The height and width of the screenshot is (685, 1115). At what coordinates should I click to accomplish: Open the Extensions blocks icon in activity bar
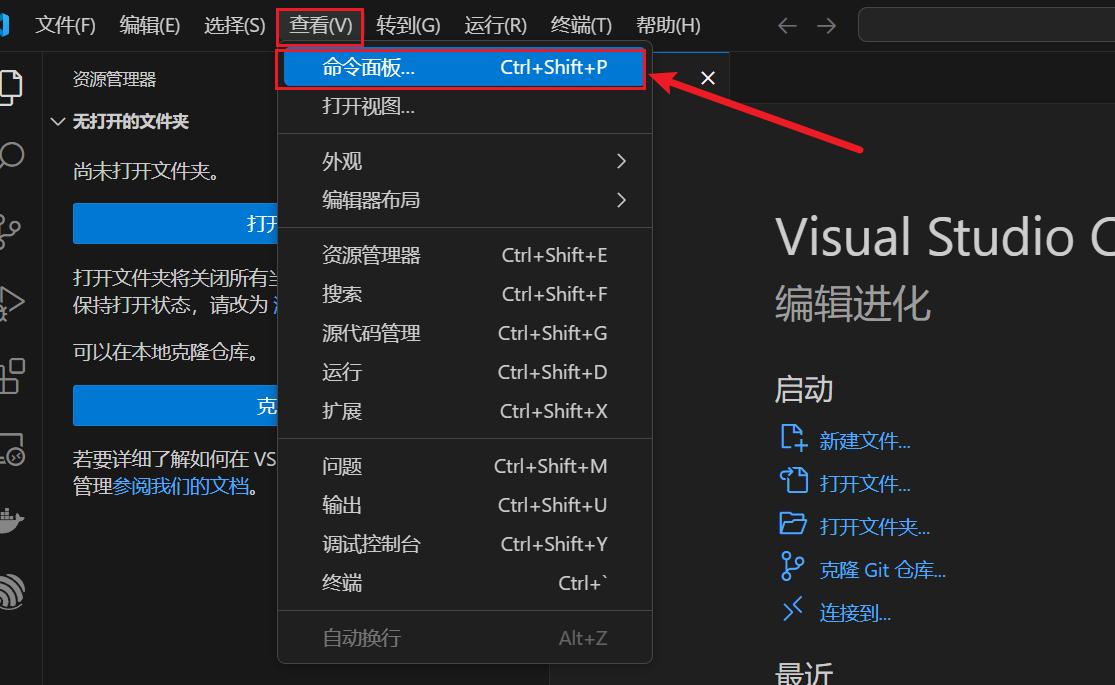(12, 376)
